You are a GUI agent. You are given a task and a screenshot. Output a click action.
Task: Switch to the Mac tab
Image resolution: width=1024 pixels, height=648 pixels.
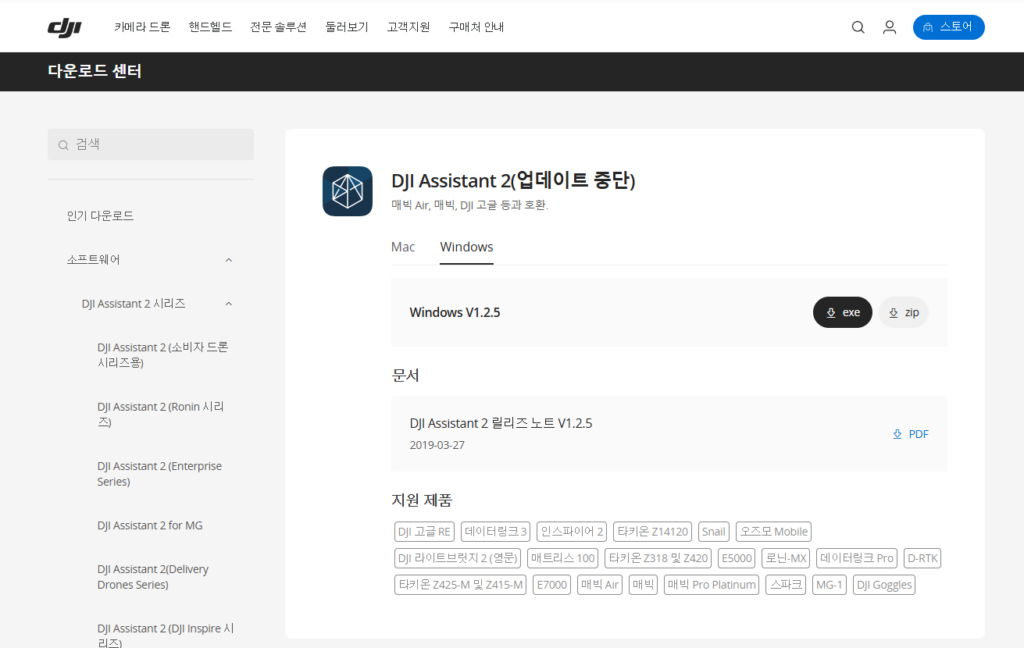pos(403,247)
